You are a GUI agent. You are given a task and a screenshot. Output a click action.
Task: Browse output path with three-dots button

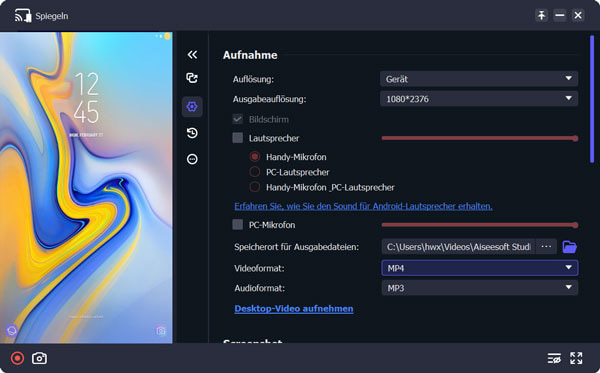[x=546, y=247]
